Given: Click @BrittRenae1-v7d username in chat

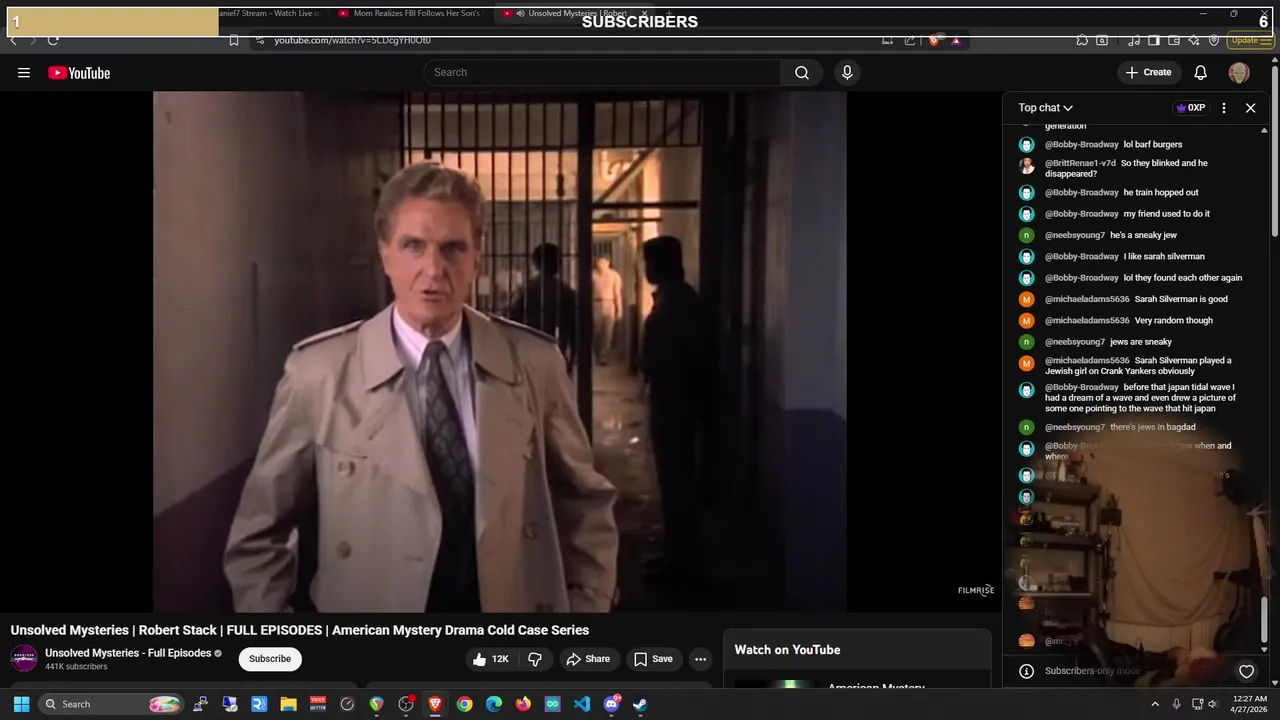Looking at the screenshot, I should 1080,163.
